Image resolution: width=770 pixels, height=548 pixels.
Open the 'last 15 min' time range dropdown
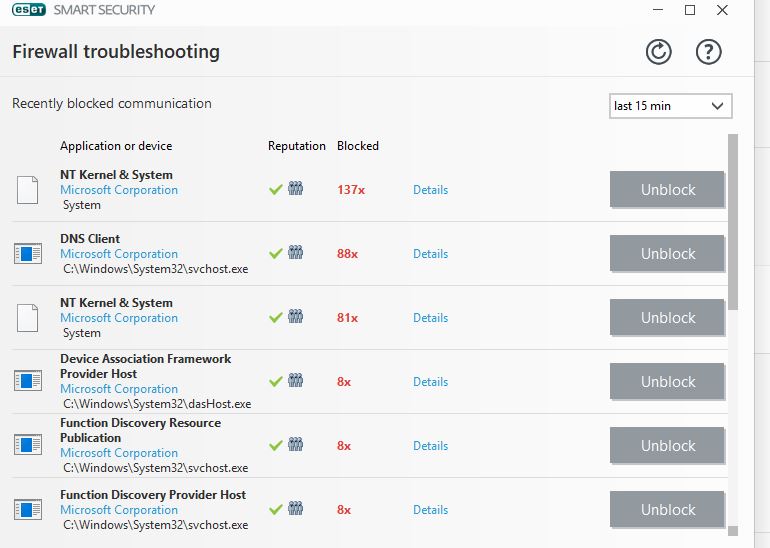(670, 106)
